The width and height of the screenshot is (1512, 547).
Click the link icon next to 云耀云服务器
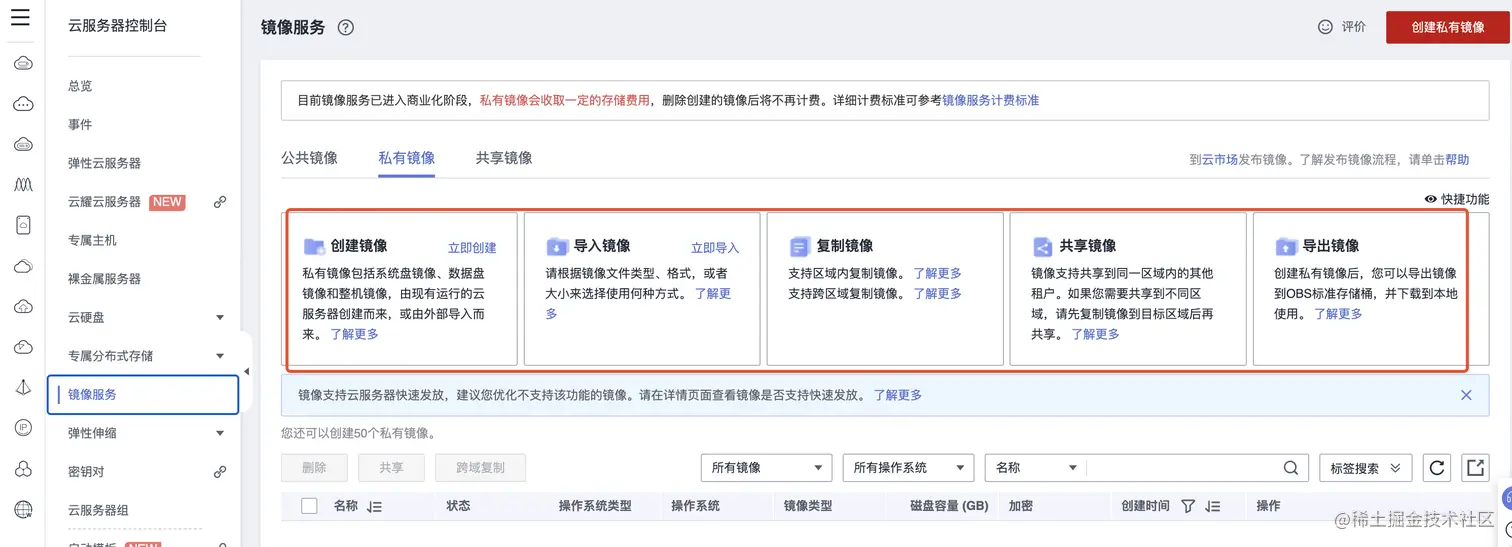[220, 202]
